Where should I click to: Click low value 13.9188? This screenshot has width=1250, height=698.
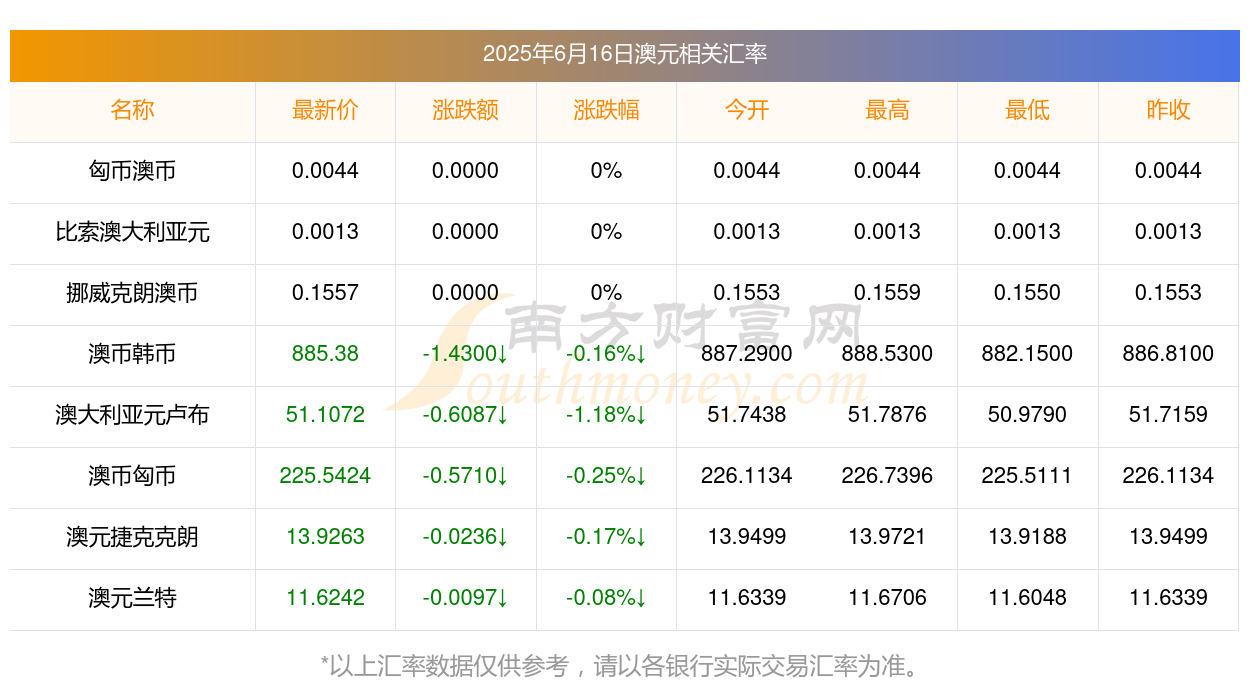pyautogui.click(x=1027, y=537)
